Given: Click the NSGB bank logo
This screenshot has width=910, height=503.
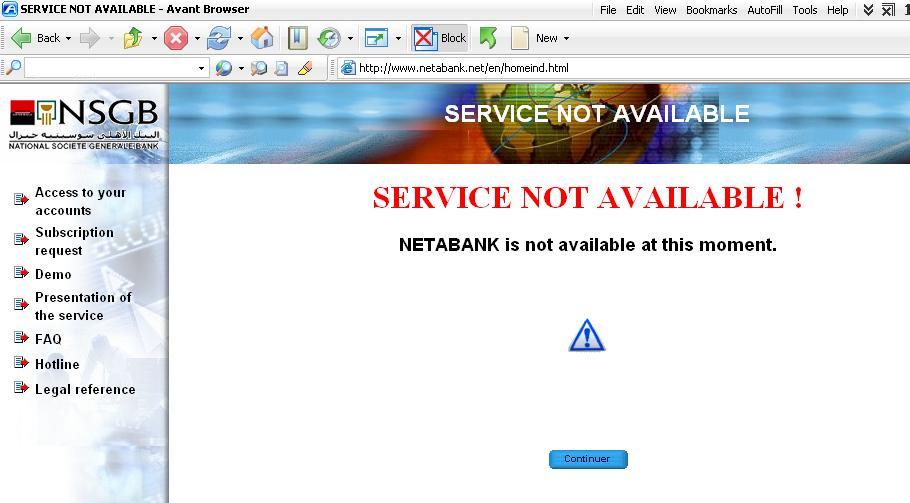Looking at the screenshot, I should (84, 124).
